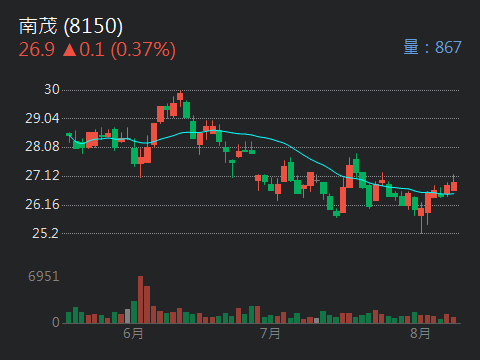
Task: Click the 6951 volume axis label
Action: [44, 276]
